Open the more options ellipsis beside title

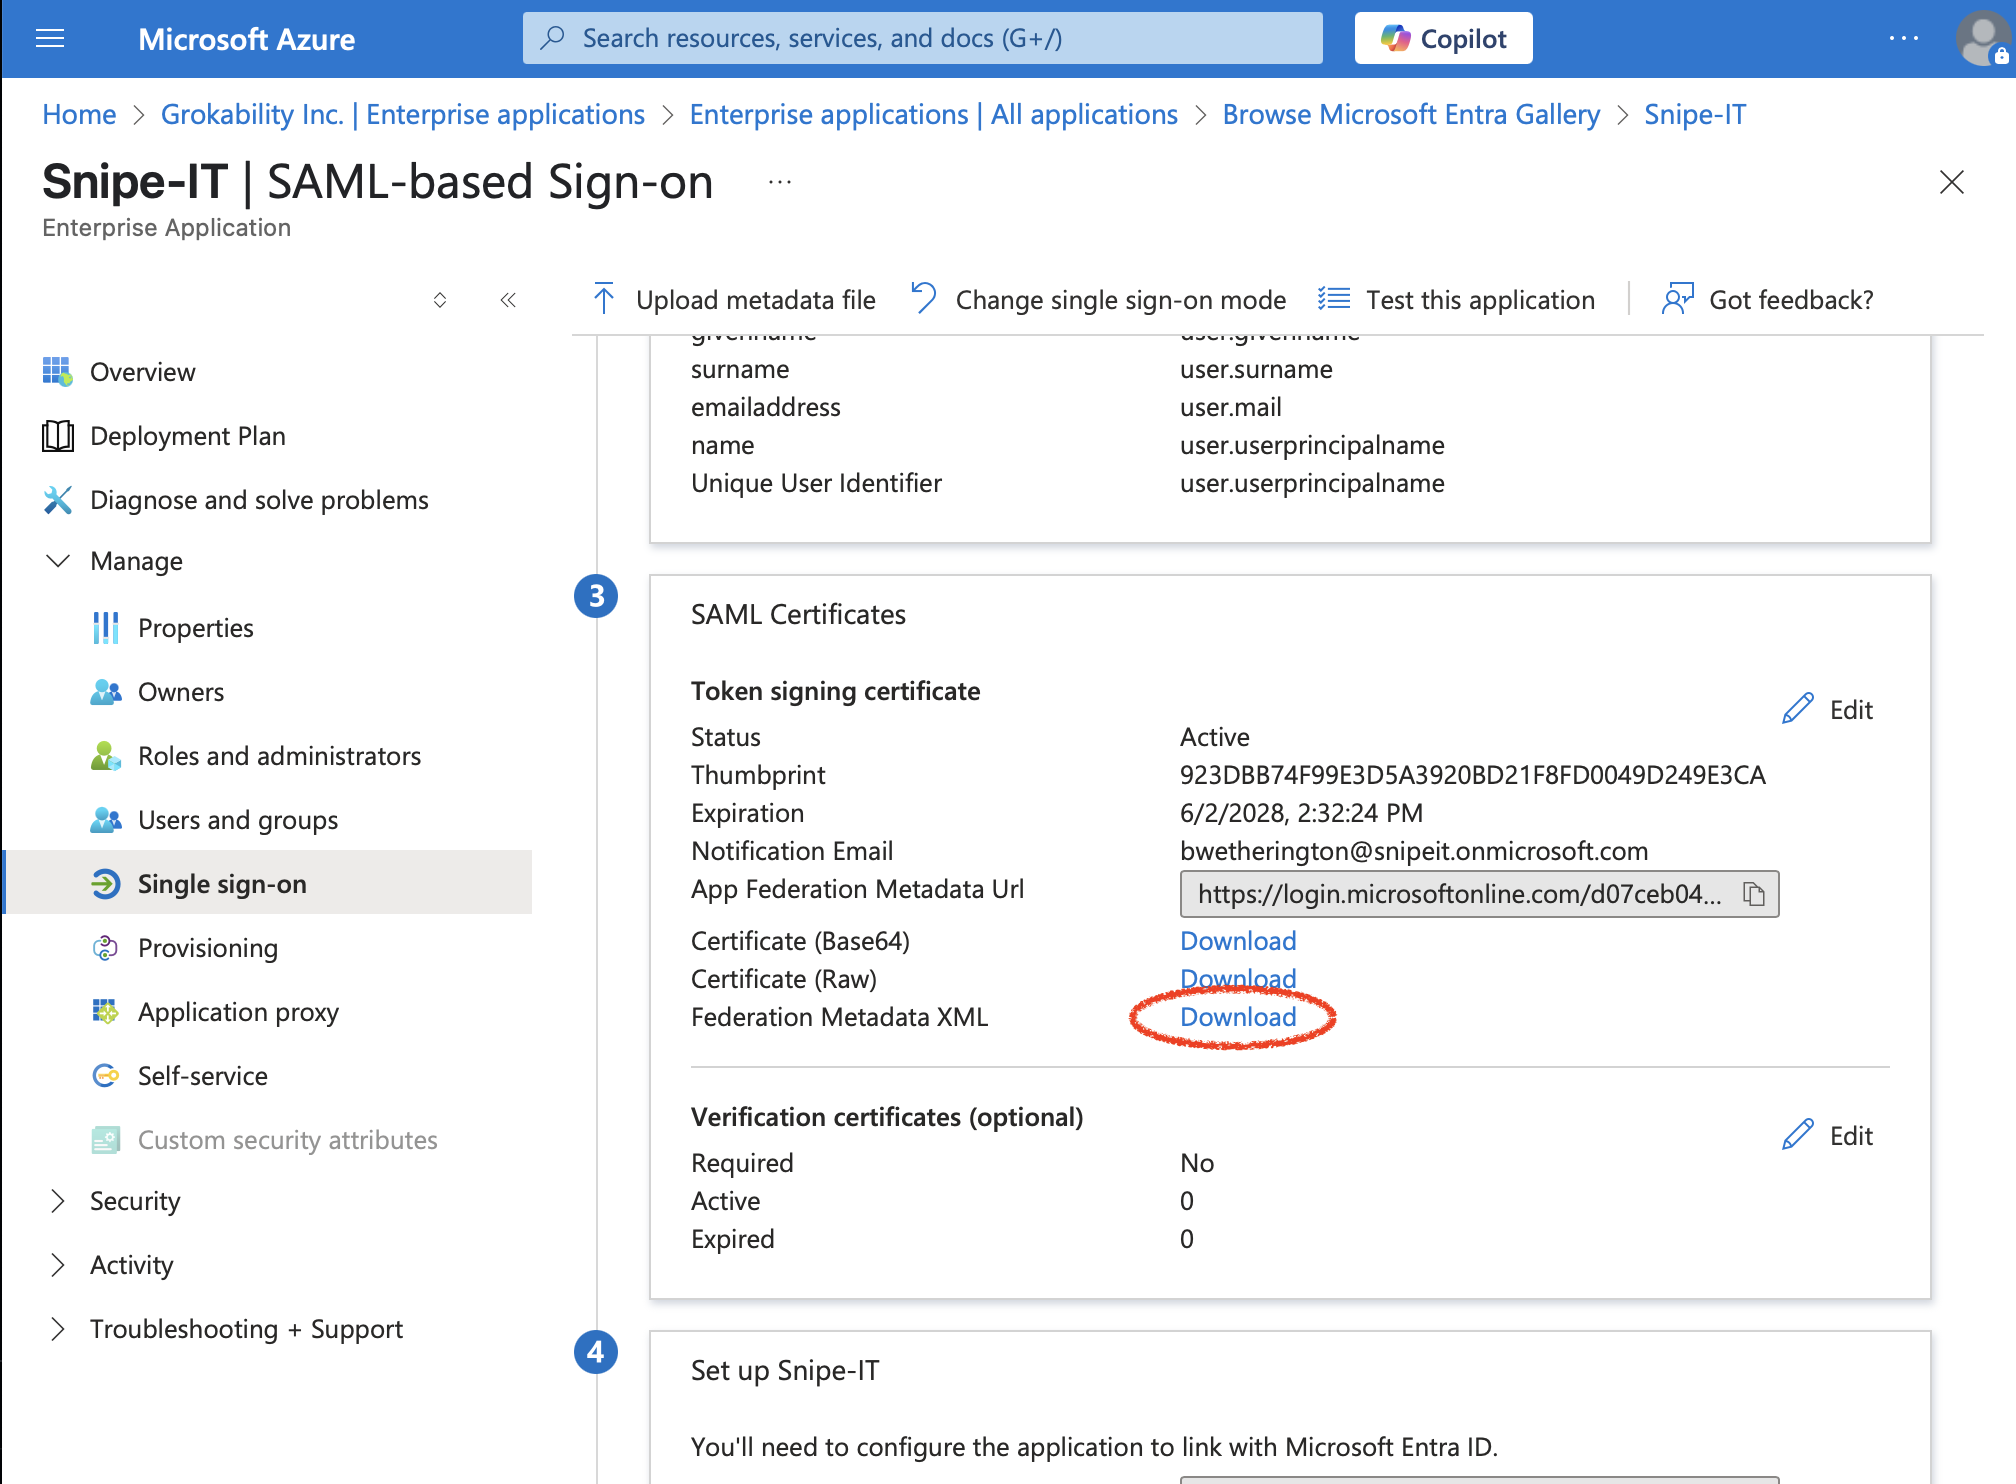click(780, 183)
